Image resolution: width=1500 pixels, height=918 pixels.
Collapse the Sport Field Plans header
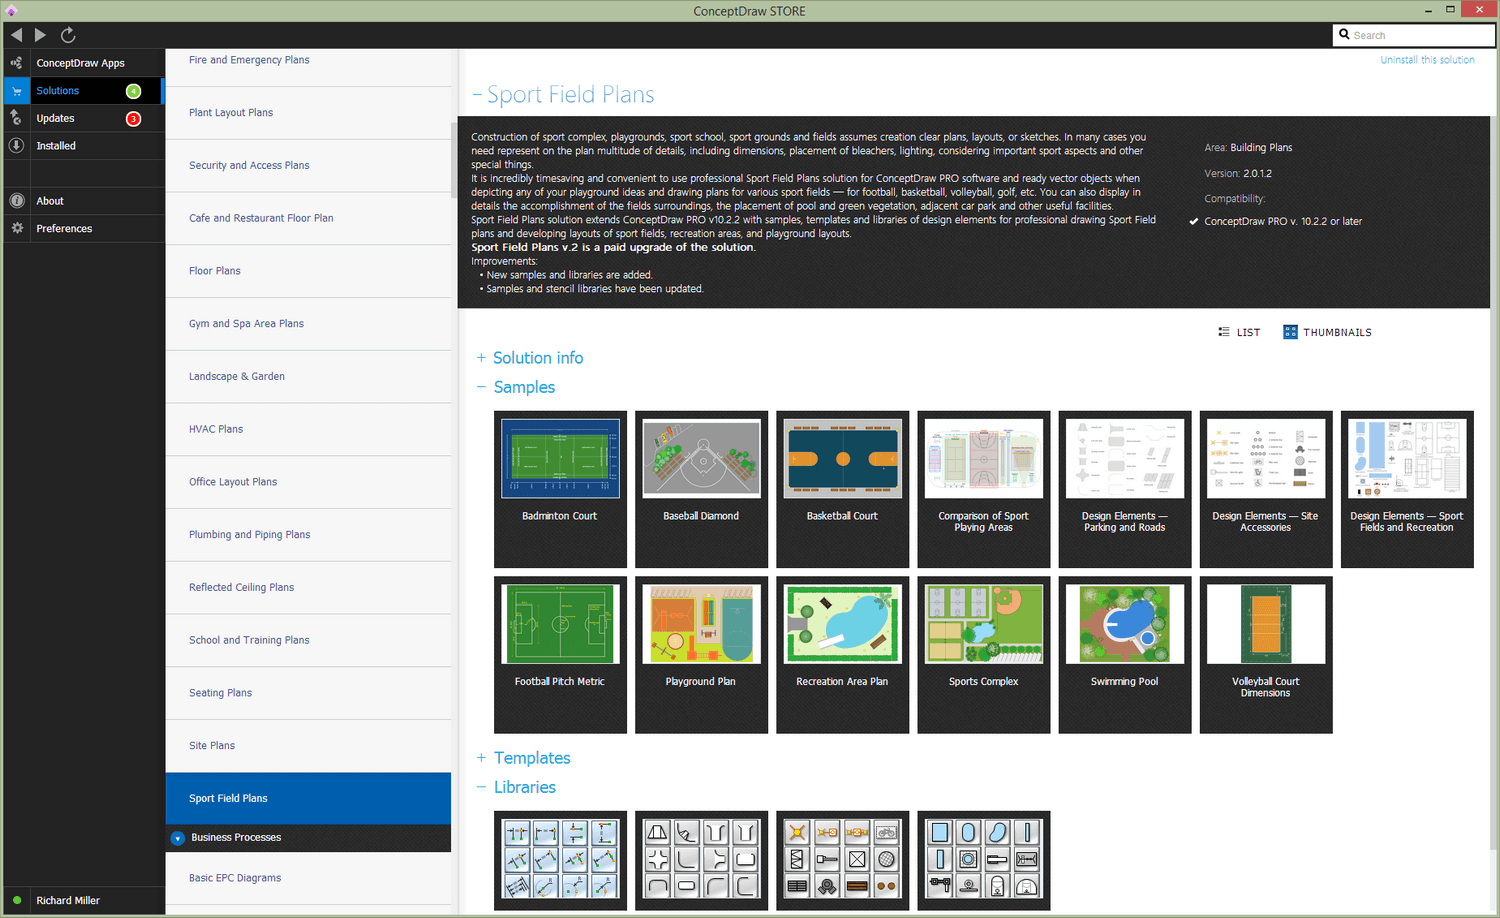477,95
